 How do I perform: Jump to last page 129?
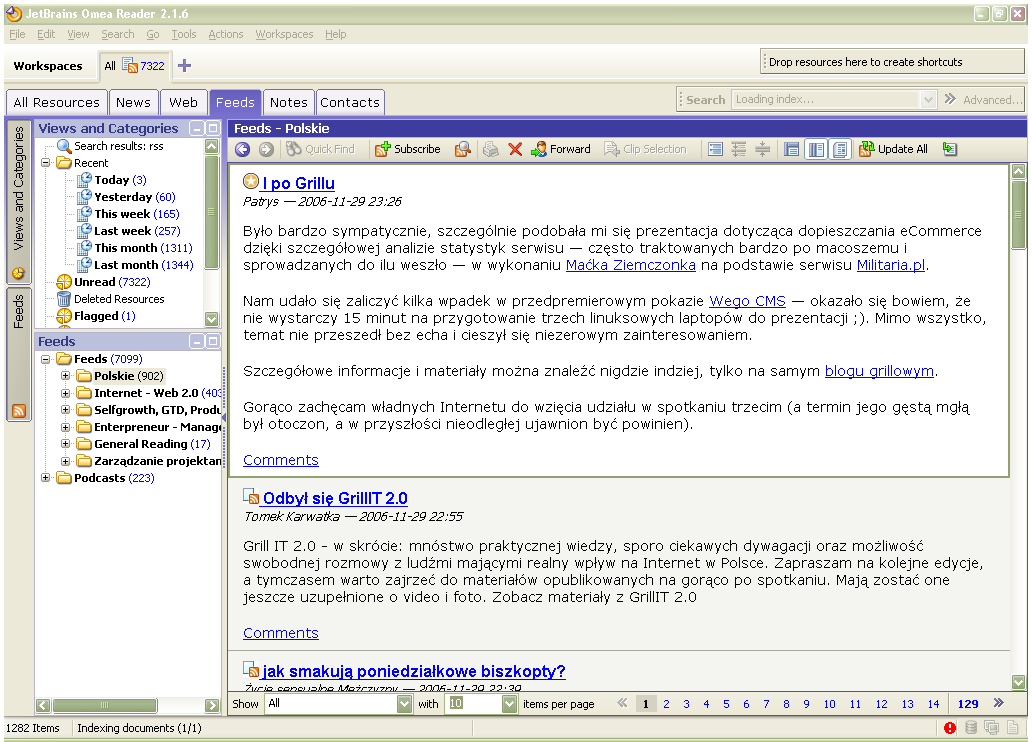968,704
